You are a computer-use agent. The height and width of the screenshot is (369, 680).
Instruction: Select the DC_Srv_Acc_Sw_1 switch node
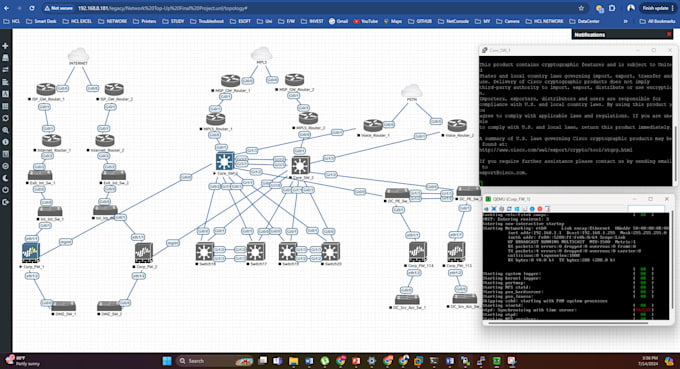[x=407, y=300]
